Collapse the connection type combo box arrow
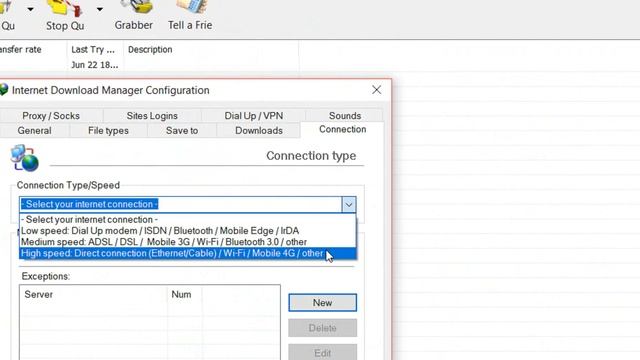Viewport: 640px width, 360px height. pos(349,204)
